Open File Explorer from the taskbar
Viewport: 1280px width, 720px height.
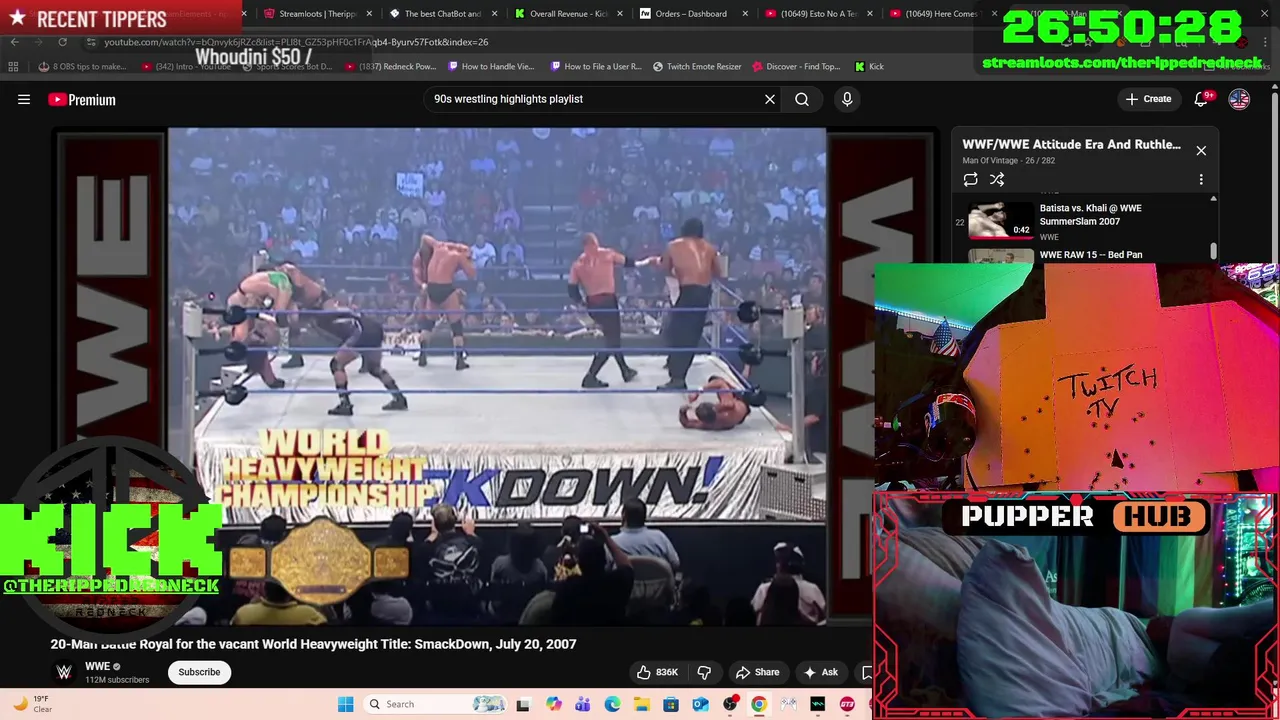641,704
